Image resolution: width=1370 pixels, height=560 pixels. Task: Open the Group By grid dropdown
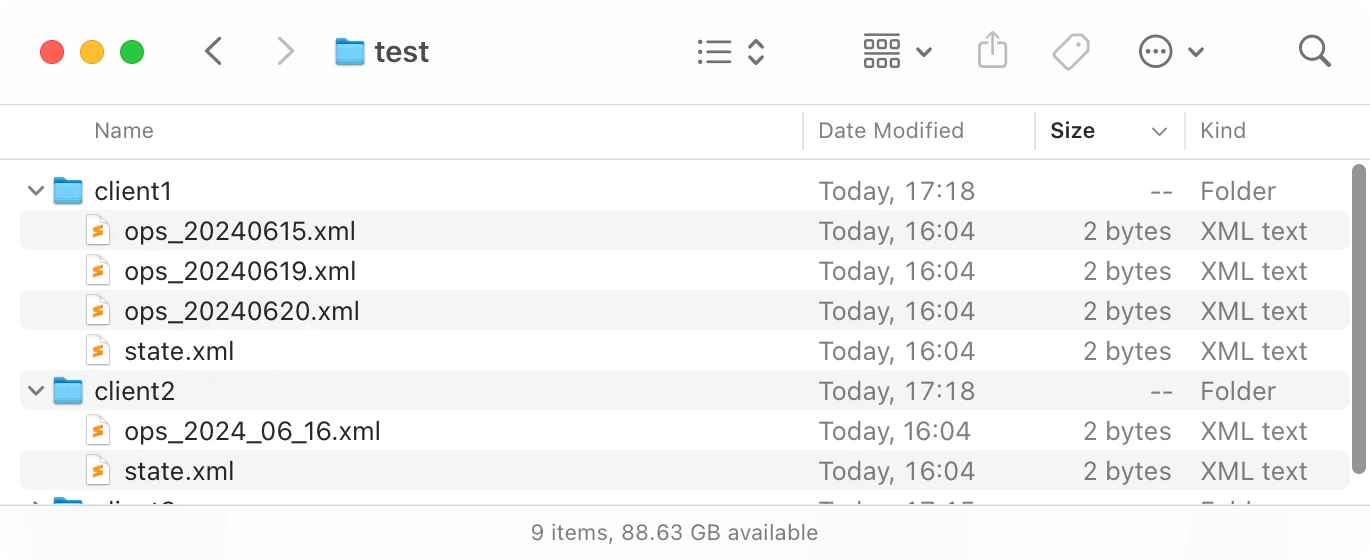tap(896, 51)
